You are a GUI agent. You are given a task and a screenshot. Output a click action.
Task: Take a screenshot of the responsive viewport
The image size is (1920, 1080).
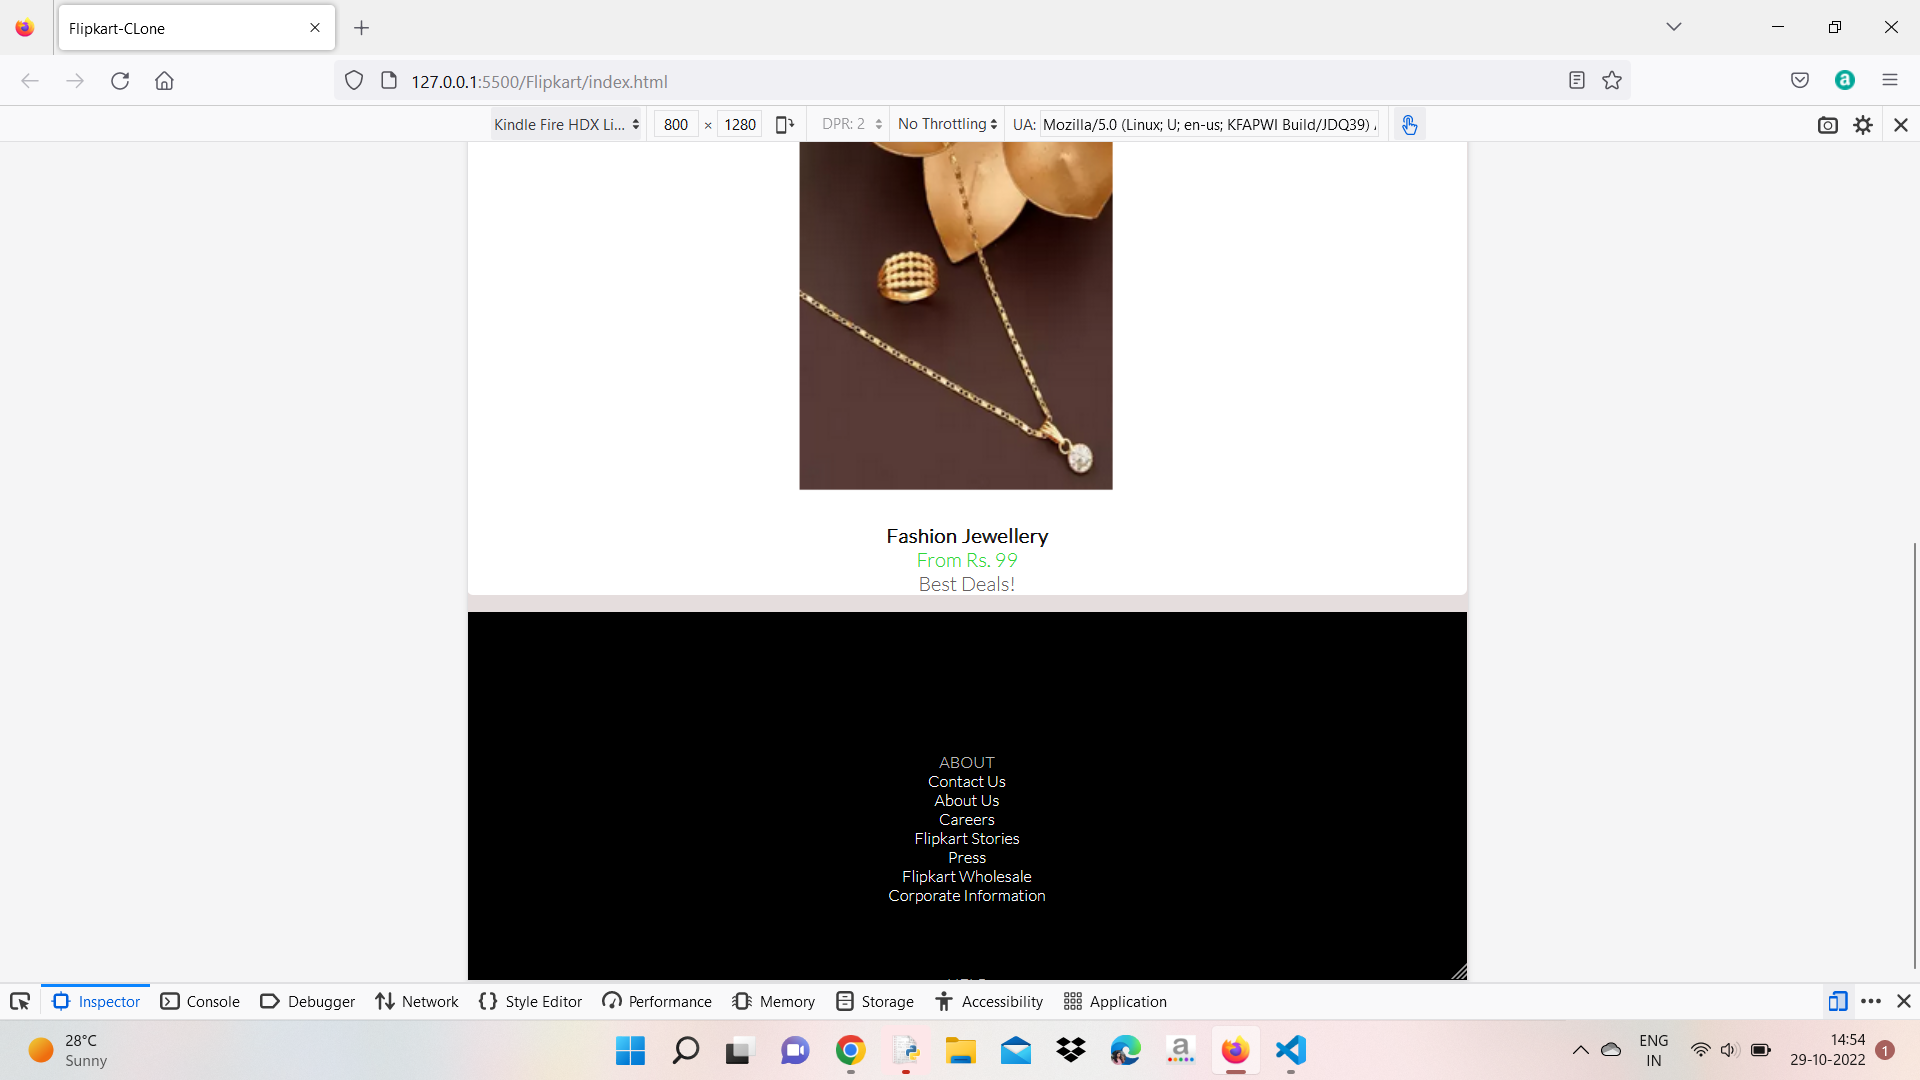click(x=1828, y=124)
